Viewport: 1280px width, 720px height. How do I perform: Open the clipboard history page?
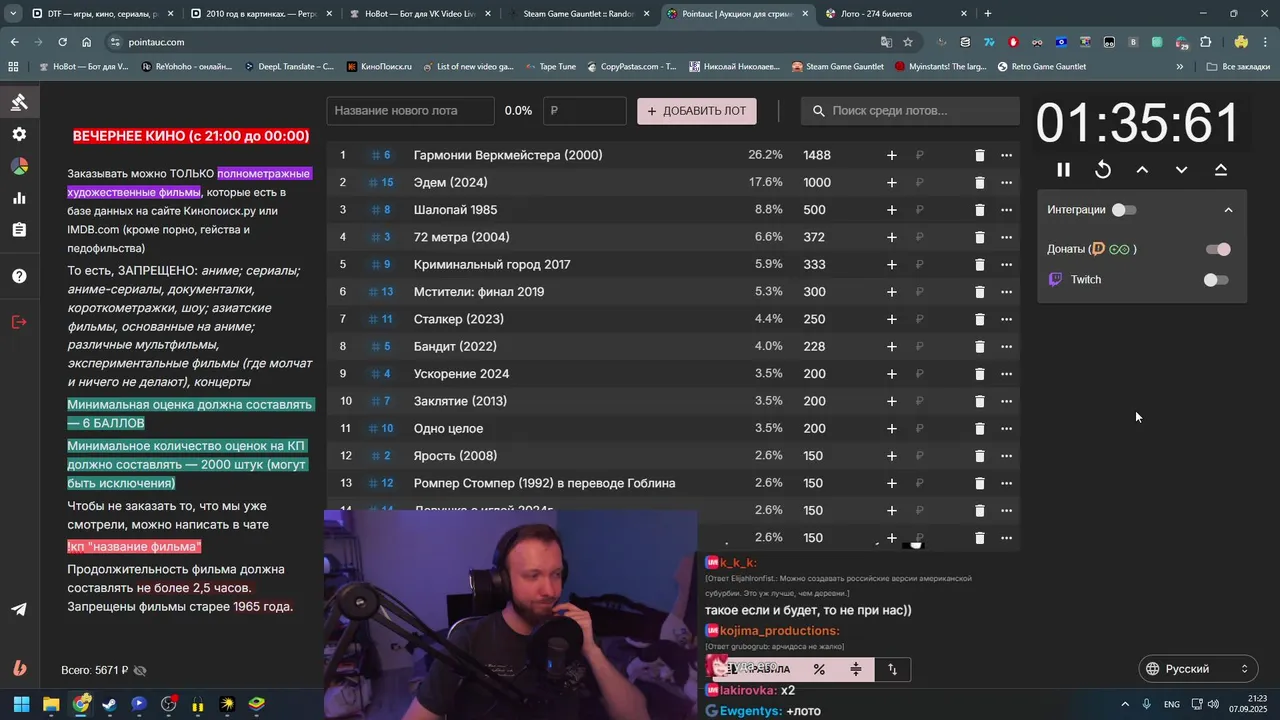[x=19, y=230]
